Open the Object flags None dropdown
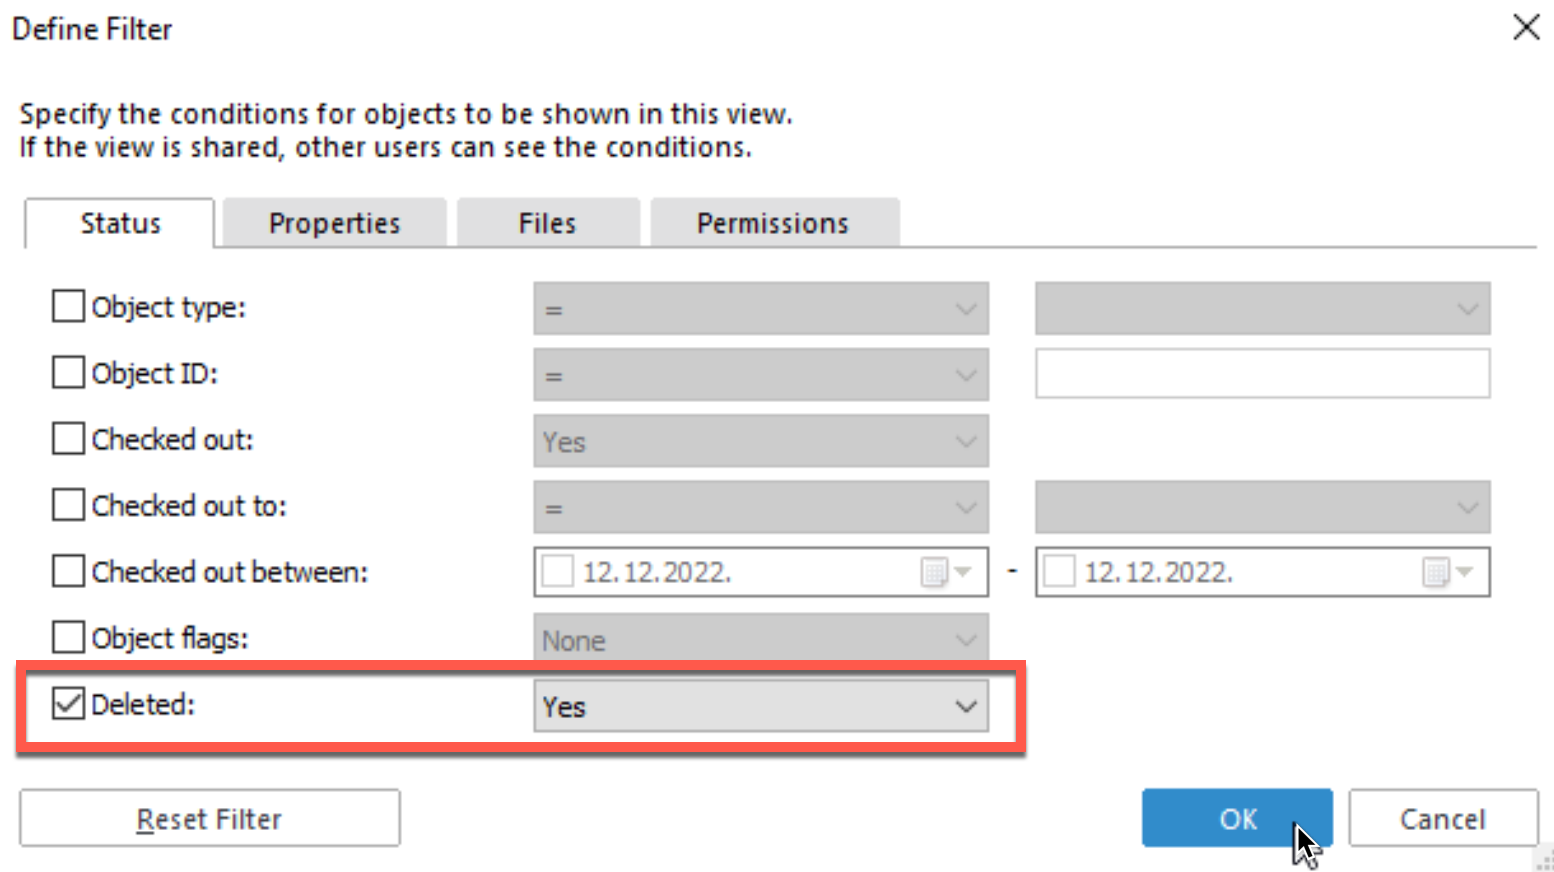Screen dimensions: 1554x872 pos(761,639)
